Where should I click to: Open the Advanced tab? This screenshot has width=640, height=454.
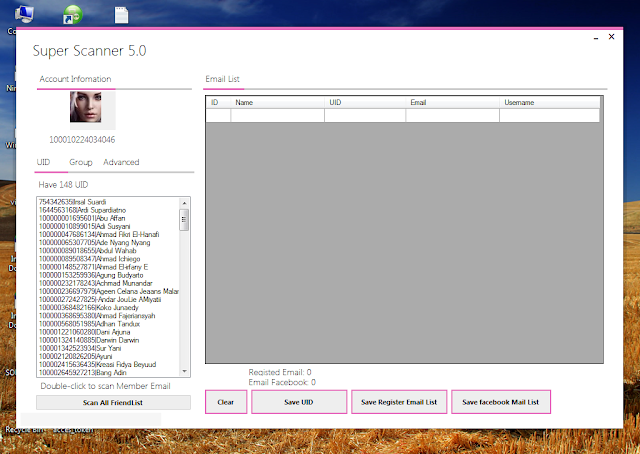(x=121, y=162)
